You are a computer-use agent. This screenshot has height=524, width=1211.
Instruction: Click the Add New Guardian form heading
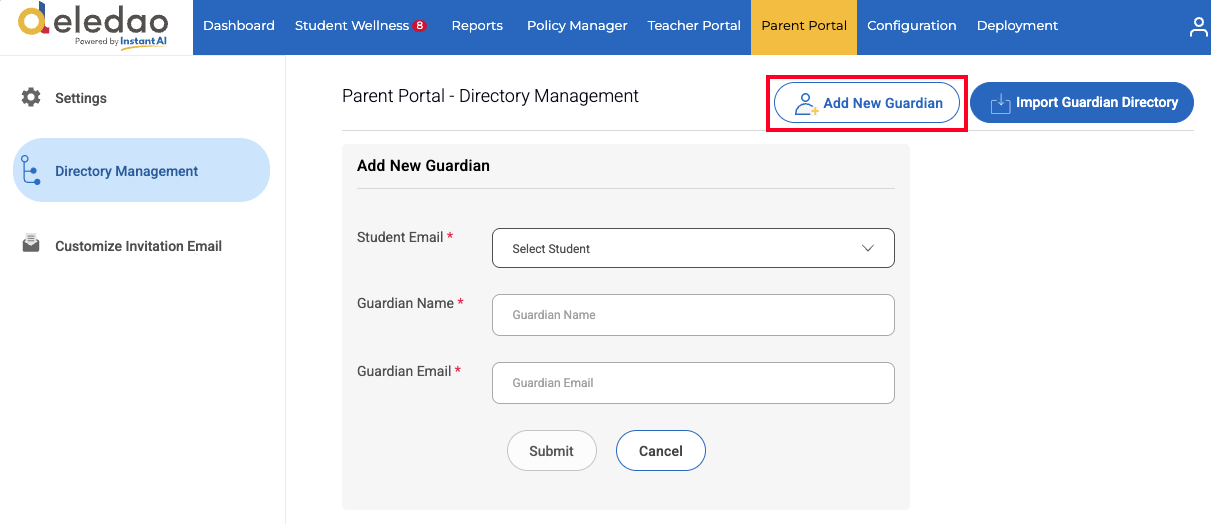(423, 165)
